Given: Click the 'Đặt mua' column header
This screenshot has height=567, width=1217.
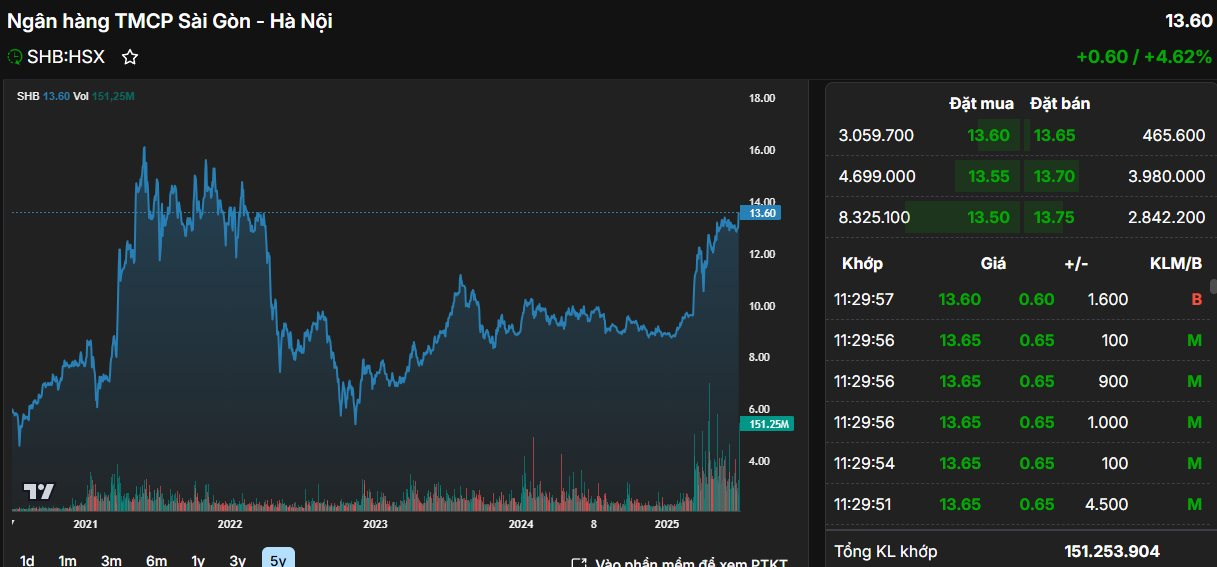Looking at the screenshot, I should 982,103.
